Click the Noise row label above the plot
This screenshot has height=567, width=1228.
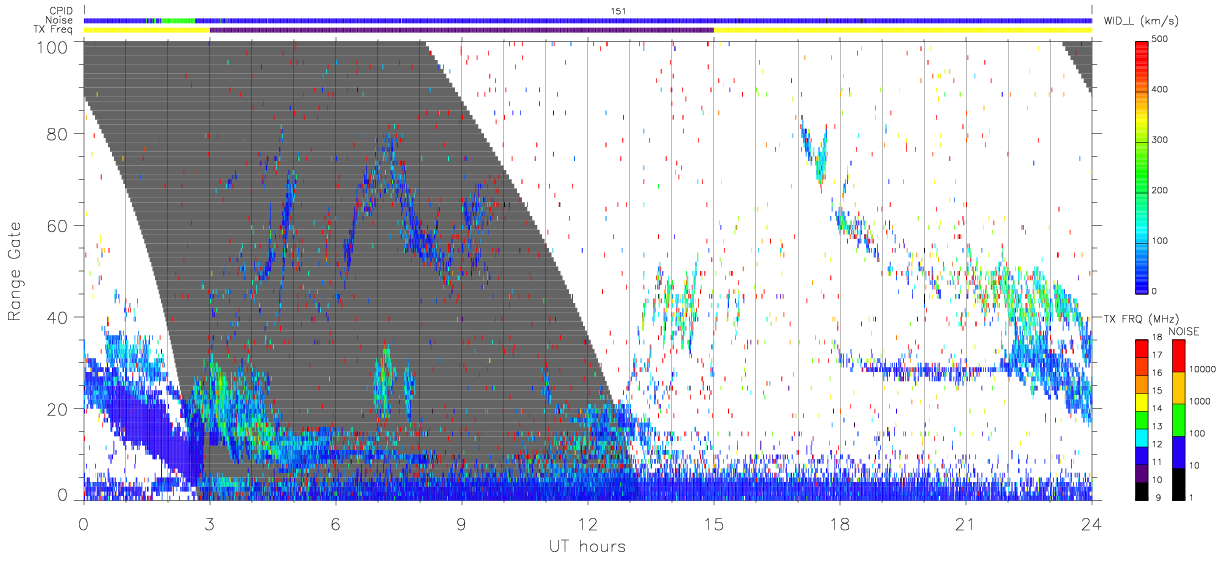(59, 20)
